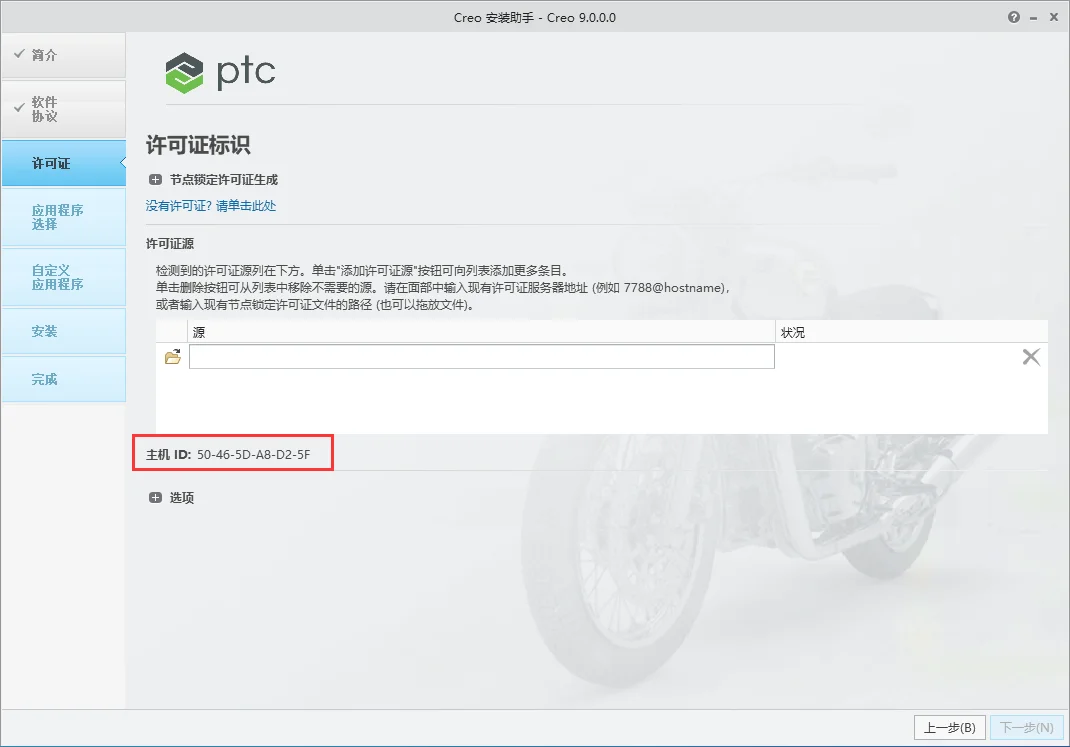Go to the 简介 step
The height and width of the screenshot is (747, 1070).
point(63,55)
